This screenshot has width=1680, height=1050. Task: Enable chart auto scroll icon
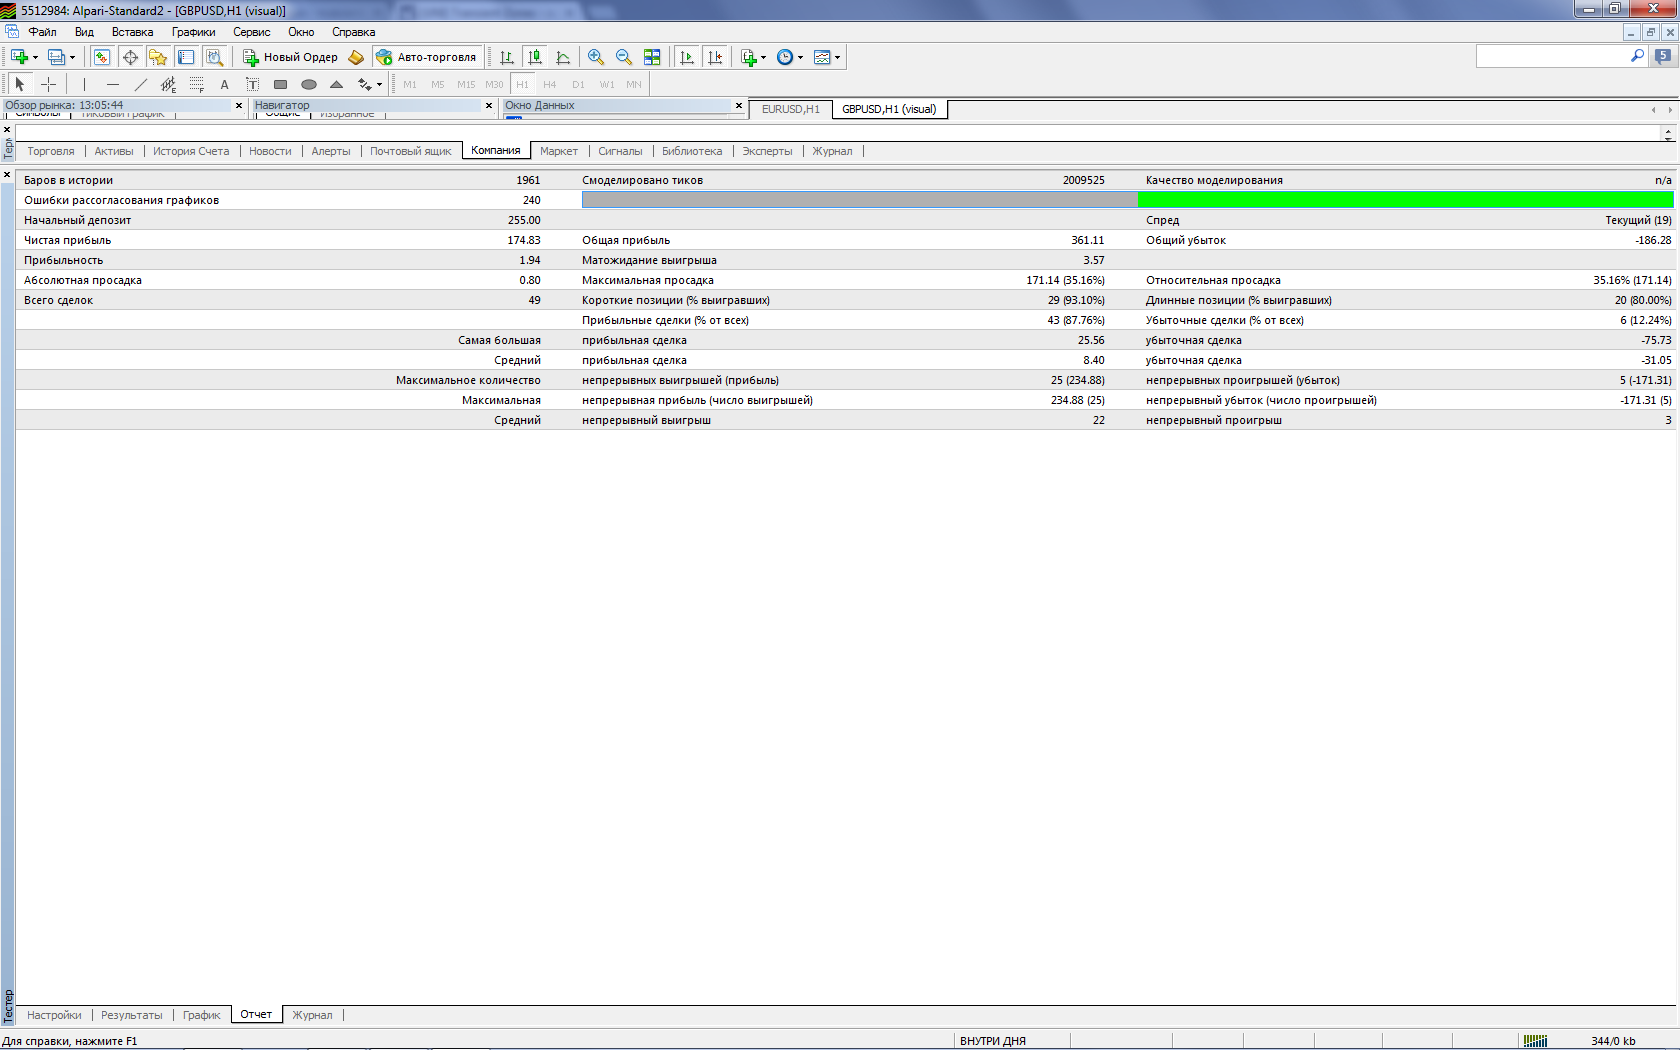point(687,57)
